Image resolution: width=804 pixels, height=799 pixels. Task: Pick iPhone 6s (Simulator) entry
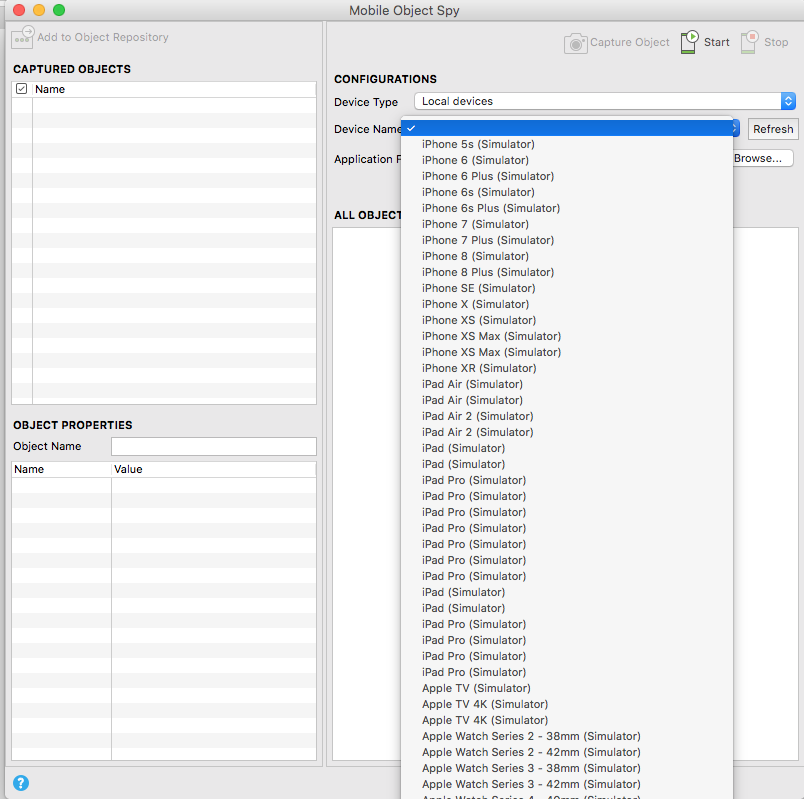click(567, 192)
